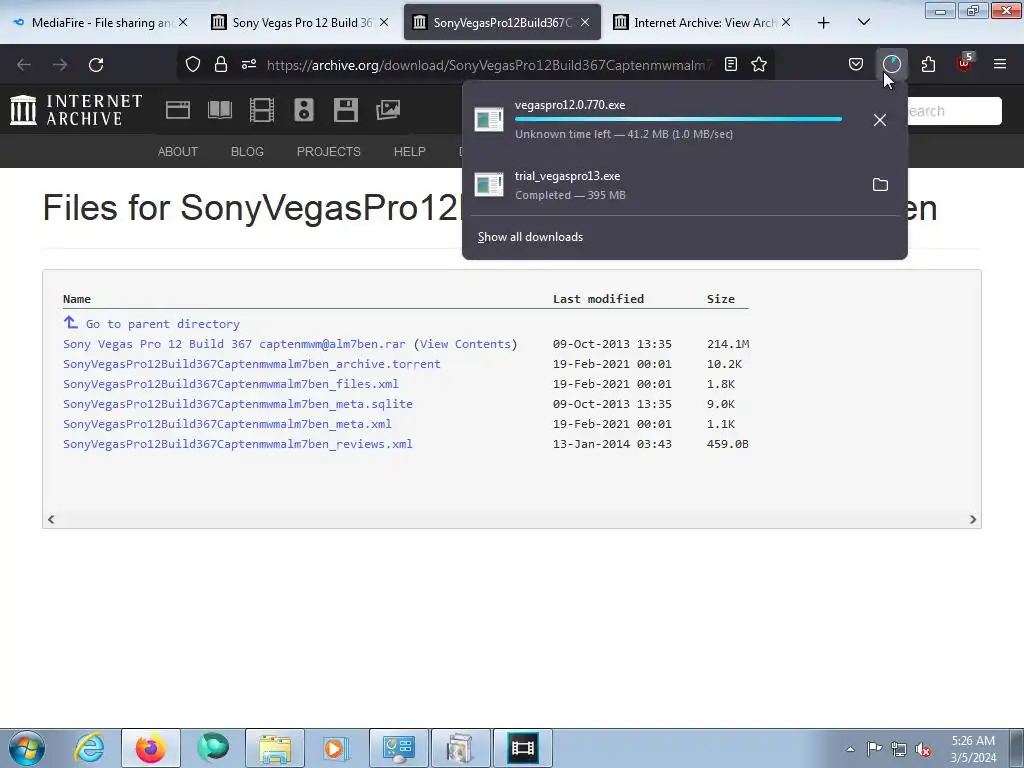The height and width of the screenshot is (768, 1024).
Task: Open the _reviews.xml link
Action: click(238, 444)
